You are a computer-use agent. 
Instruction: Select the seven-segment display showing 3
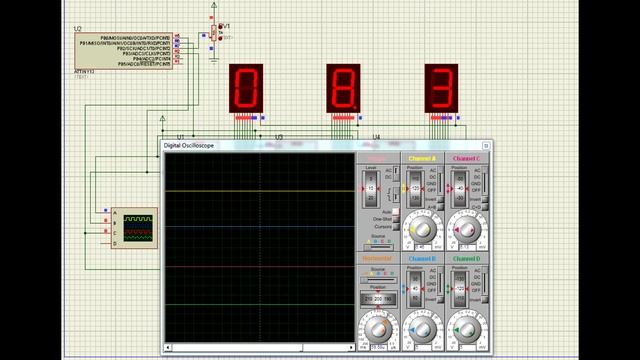441,88
